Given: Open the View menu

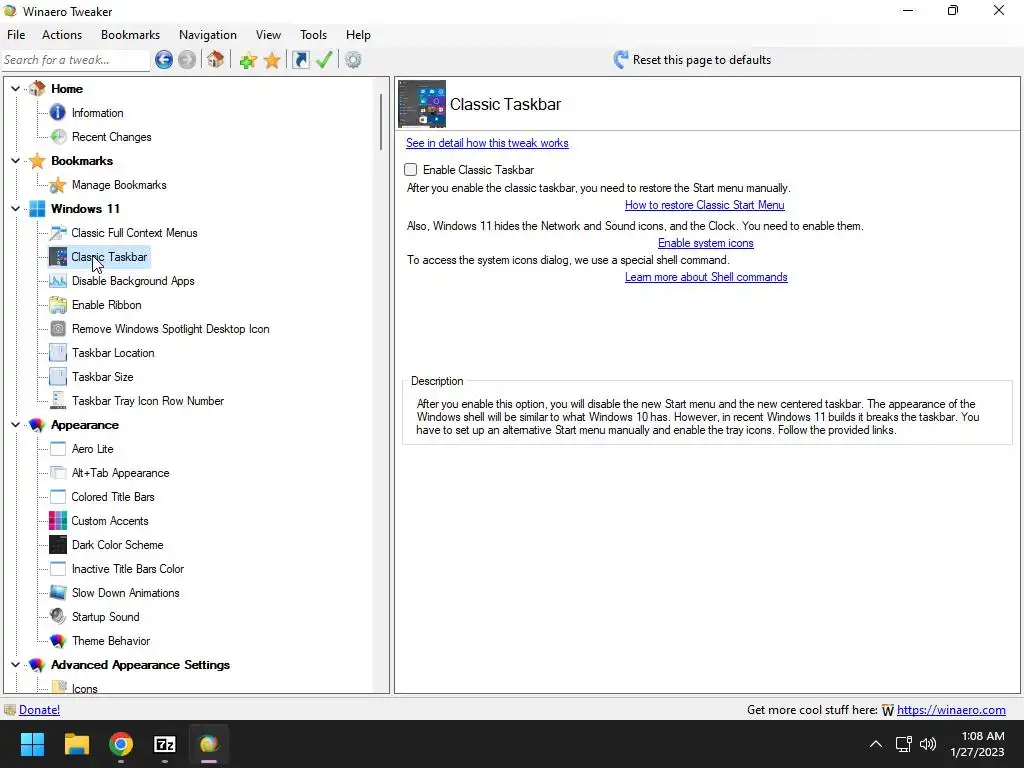Looking at the screenshot, I should click(268, 35).
